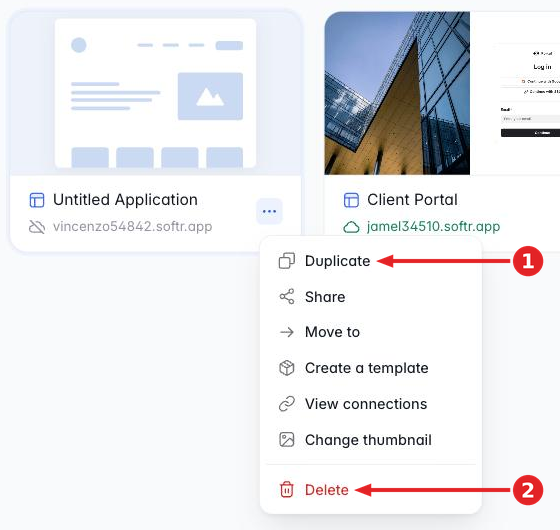Click the Move to arrow icon
The height and width of the screenshot is (530, 560).
pos(287,332)
